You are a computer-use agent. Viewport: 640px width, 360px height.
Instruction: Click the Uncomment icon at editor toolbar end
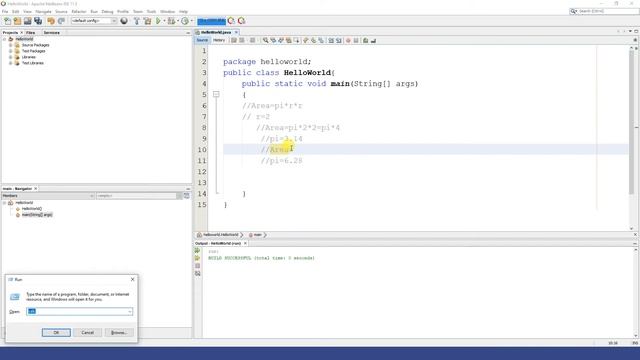(373, 40)
